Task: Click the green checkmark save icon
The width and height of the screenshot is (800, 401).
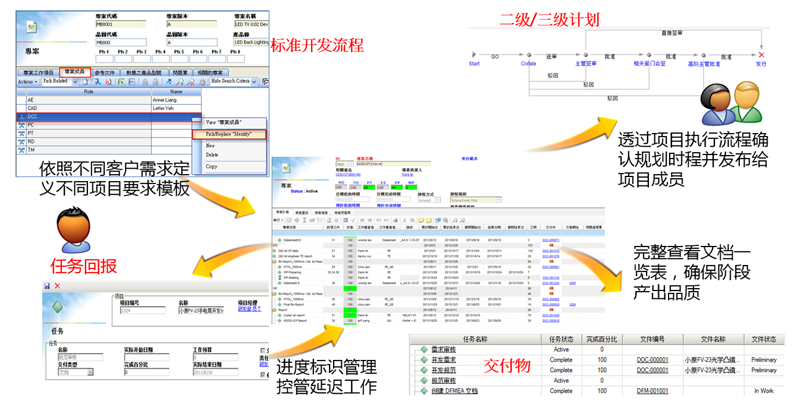Action: click(47, 287)
